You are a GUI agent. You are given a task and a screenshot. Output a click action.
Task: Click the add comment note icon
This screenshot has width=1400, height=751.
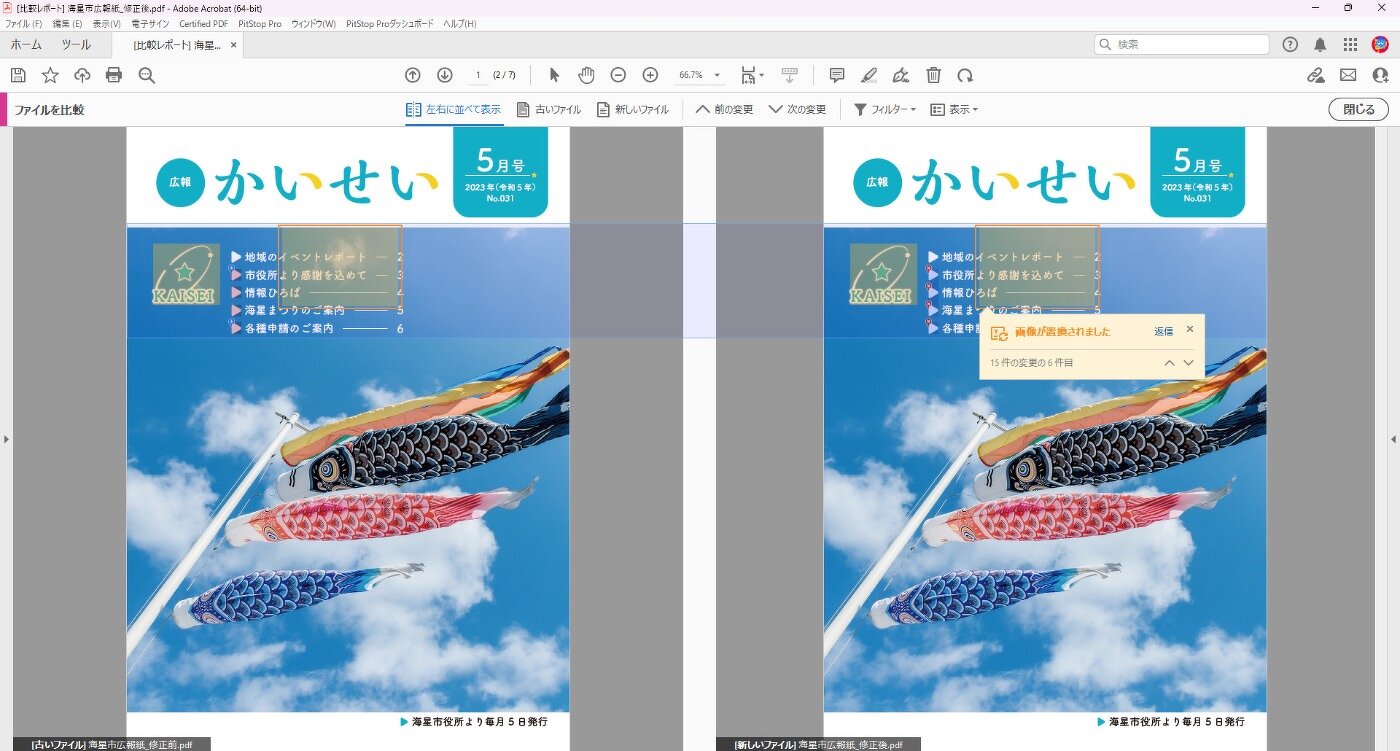point(837,75)
